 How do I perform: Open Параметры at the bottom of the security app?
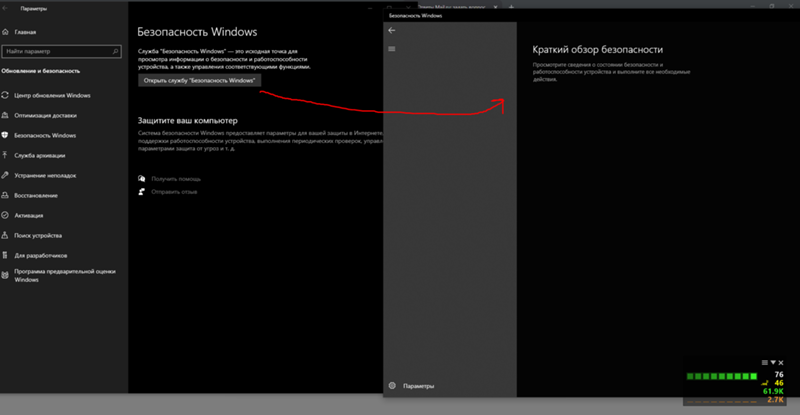tap(418, 386)
